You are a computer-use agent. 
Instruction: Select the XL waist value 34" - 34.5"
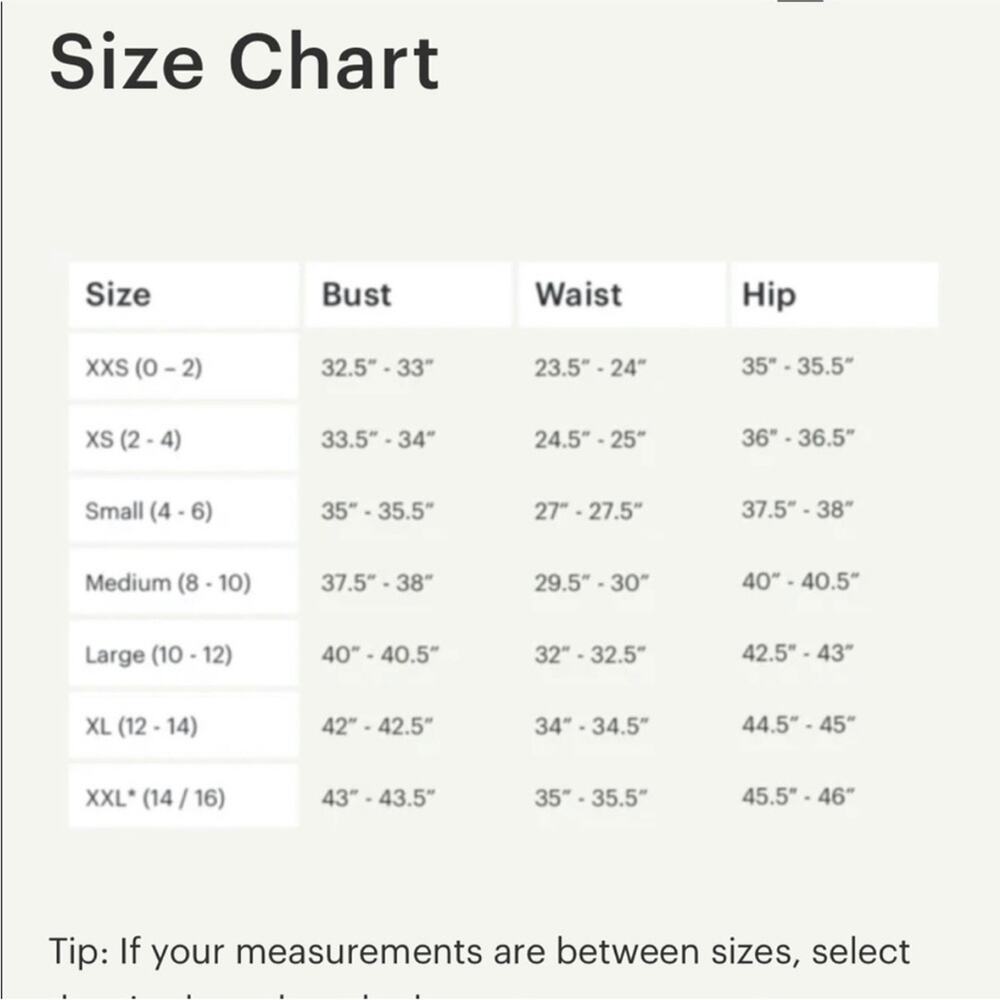[x=591, y=726]
